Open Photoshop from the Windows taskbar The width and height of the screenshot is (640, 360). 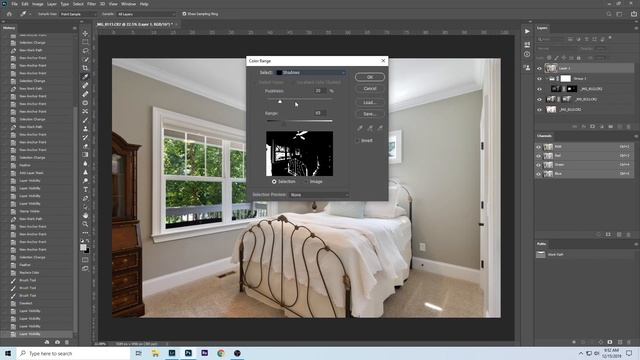(x=188, y=353)
